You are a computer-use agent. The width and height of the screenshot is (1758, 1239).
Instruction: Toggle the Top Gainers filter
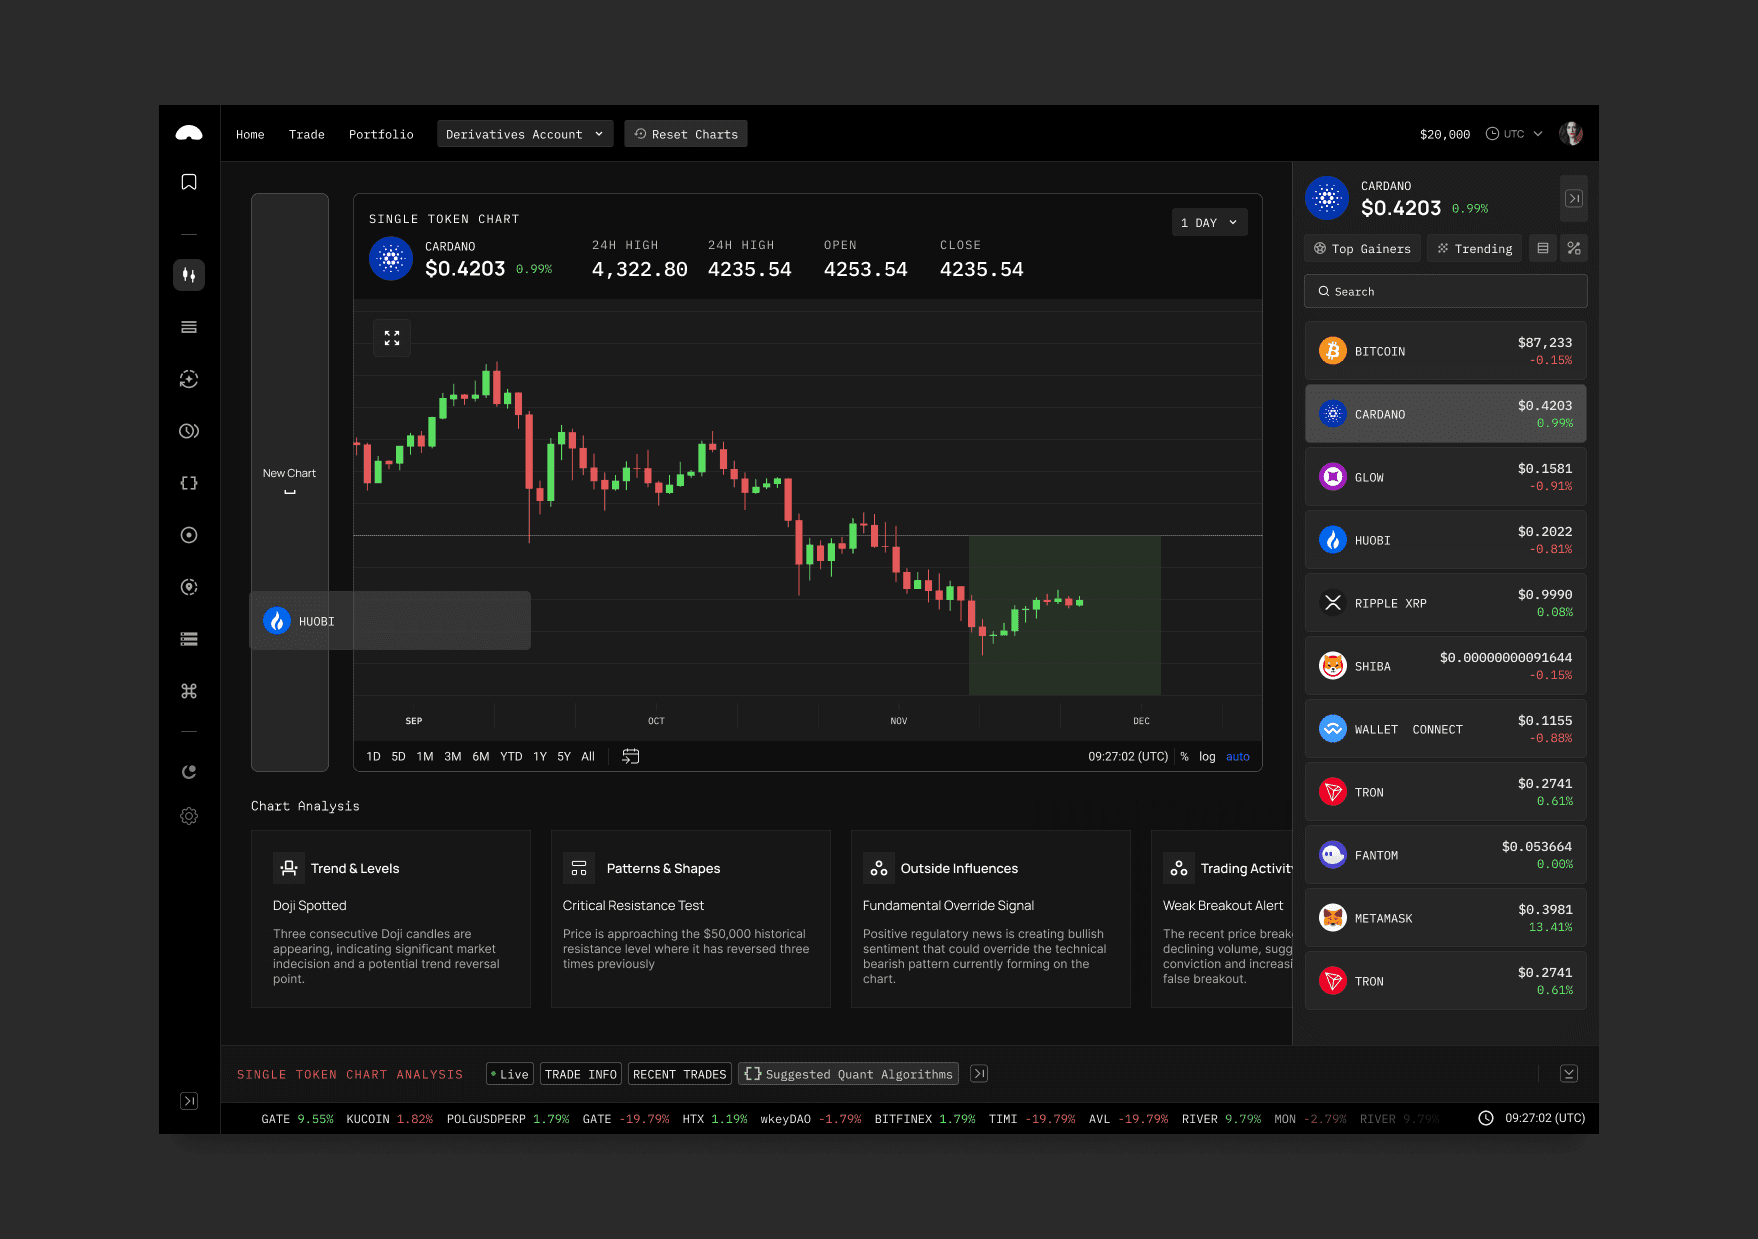click(1362, 248)
